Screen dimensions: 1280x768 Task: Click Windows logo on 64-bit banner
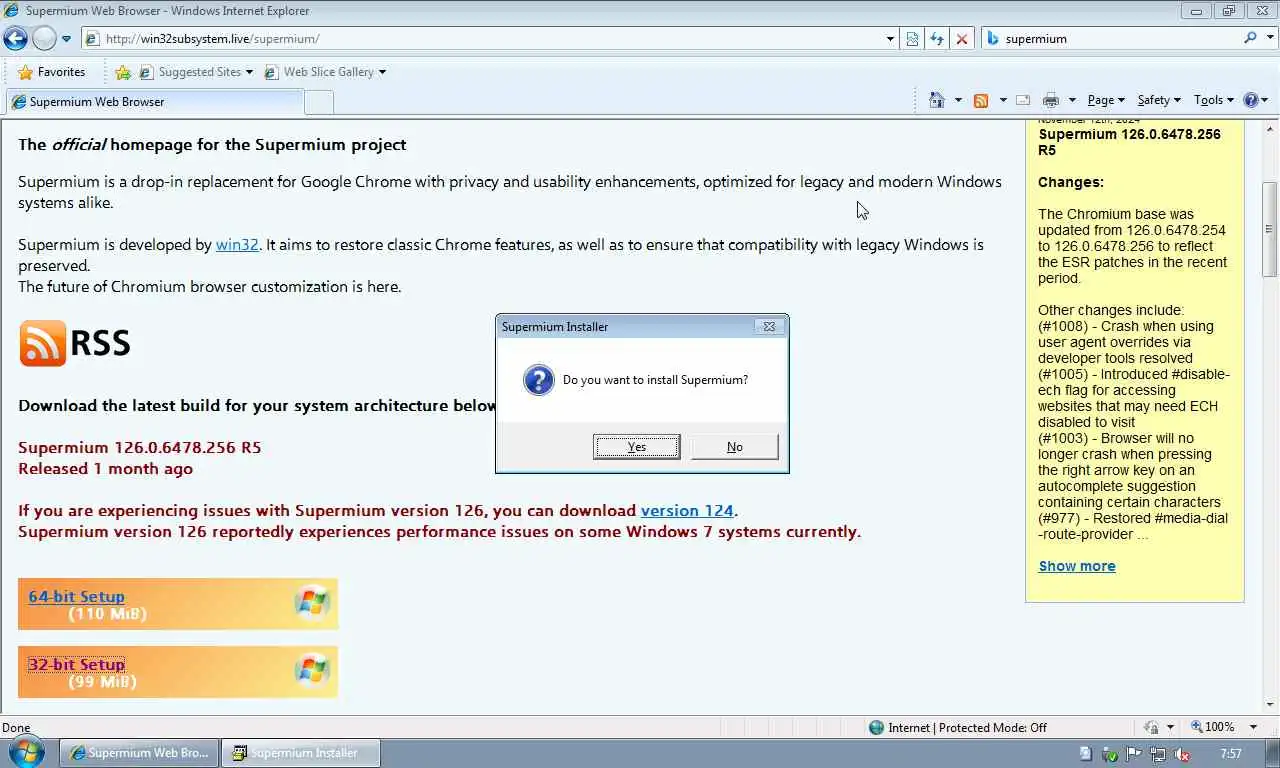[x=312, y=603]
